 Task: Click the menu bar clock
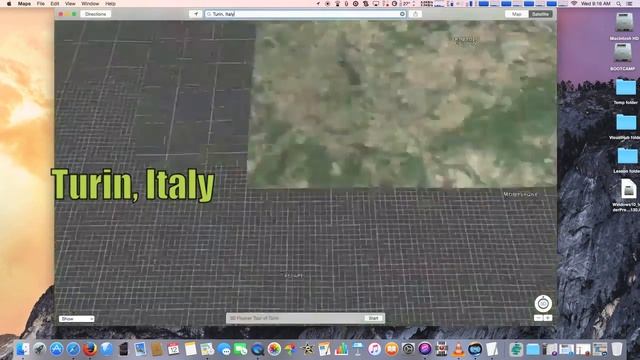[x=596, y=4]
